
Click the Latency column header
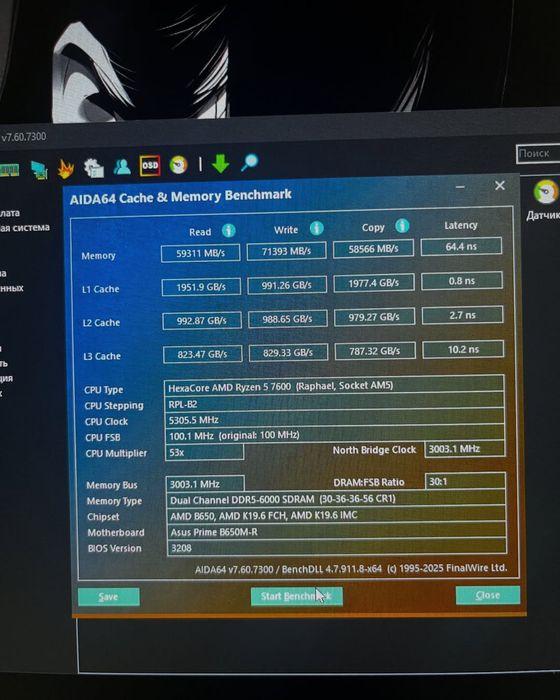[461, 225]
